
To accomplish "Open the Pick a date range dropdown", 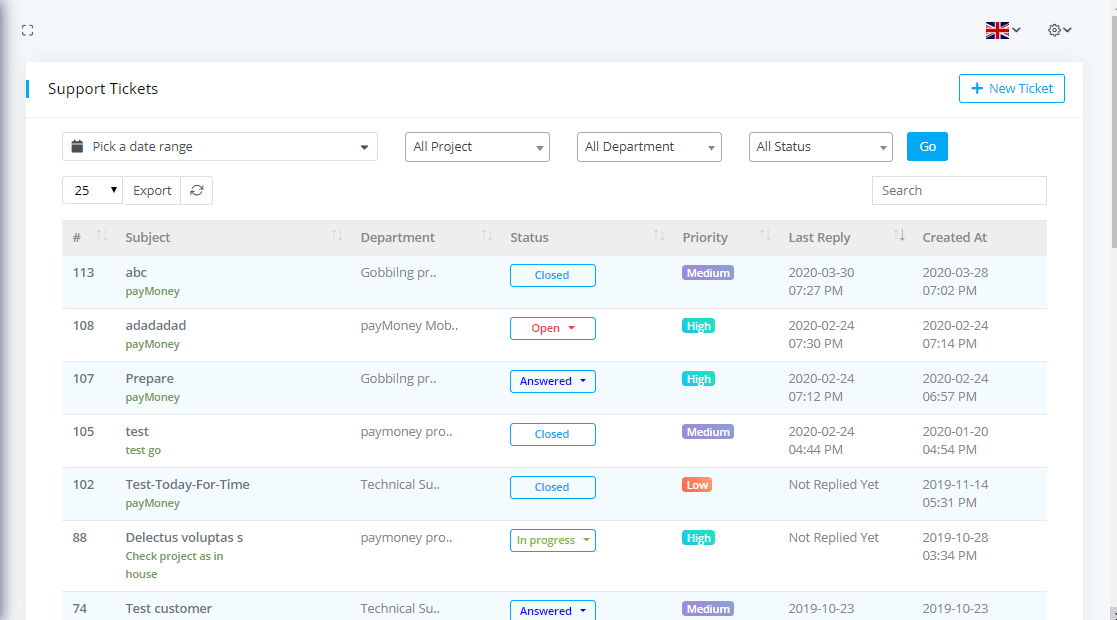I will point(220,147).
